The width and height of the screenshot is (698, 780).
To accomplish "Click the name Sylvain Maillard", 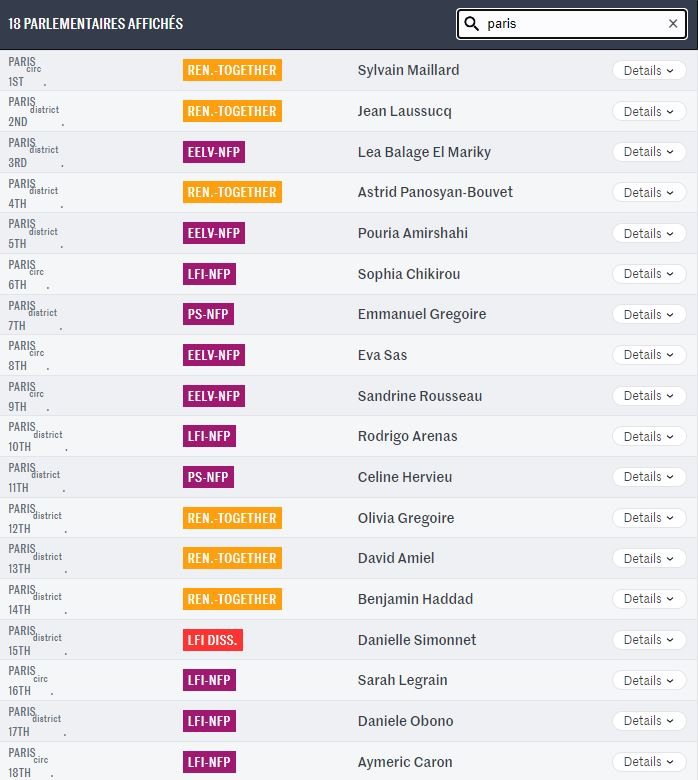I will (408, 70).
